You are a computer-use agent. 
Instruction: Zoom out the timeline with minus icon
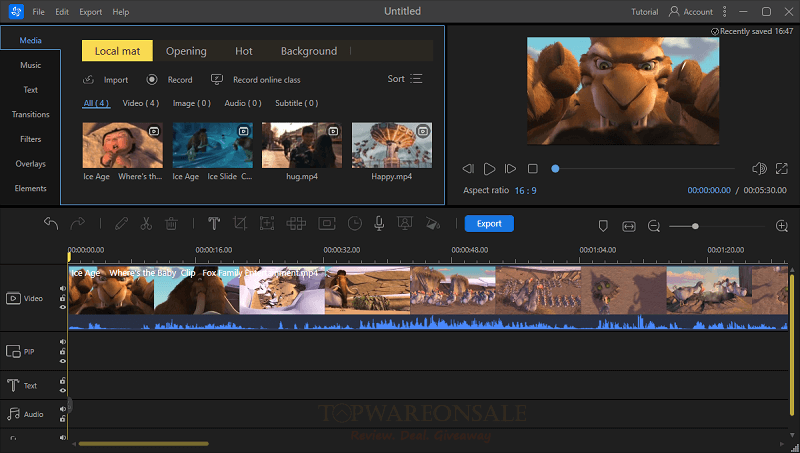(654, 226)
